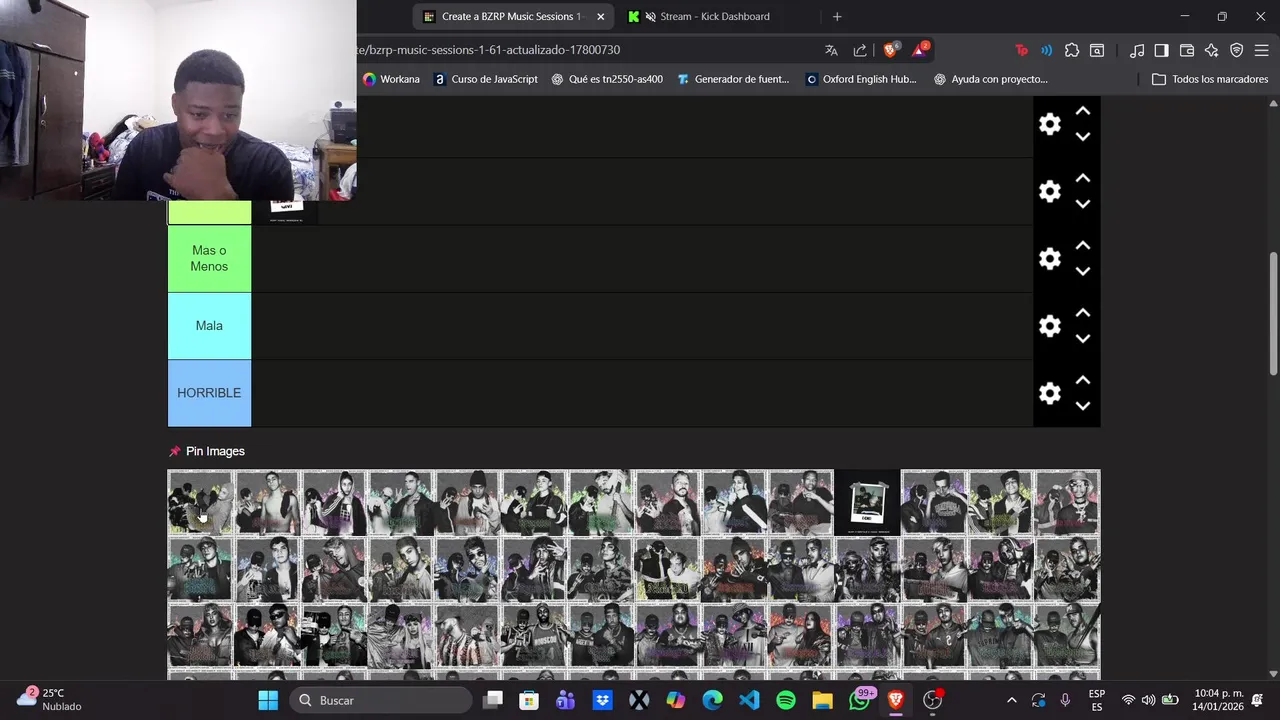
Task: Open the music note media control
Action: (1137, 50)
